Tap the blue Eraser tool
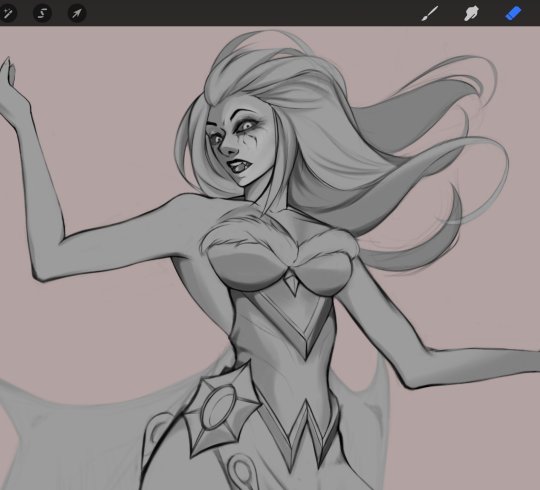 tap(513, 14)
